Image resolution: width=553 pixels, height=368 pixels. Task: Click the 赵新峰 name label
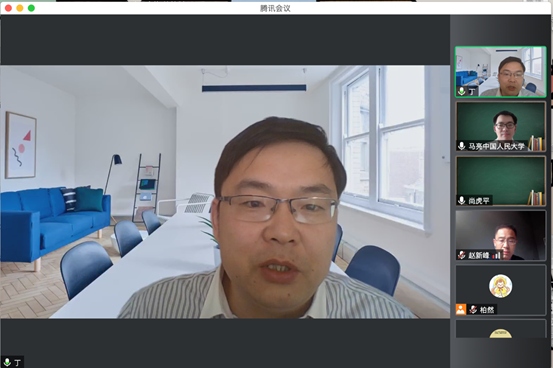pos(479,255)
